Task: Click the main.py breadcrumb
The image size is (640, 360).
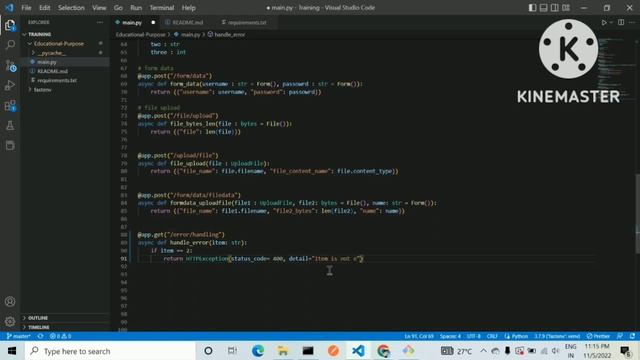Action: tap(187, 35)
